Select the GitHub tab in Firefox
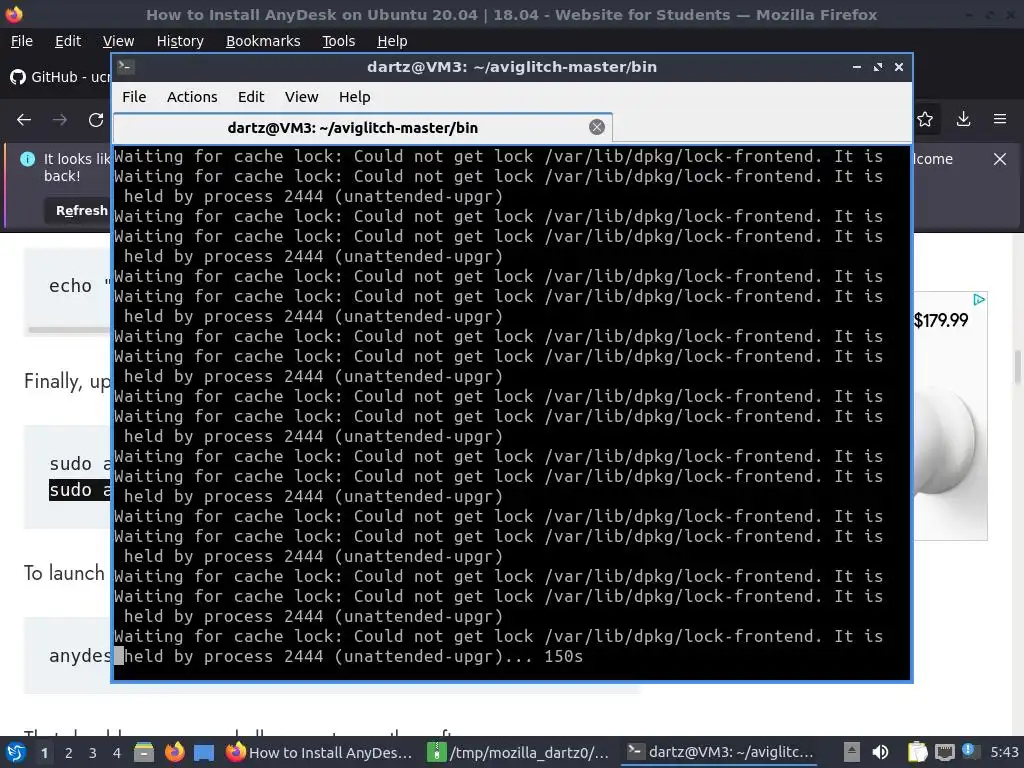1024x768 pixels. (59, 77)
